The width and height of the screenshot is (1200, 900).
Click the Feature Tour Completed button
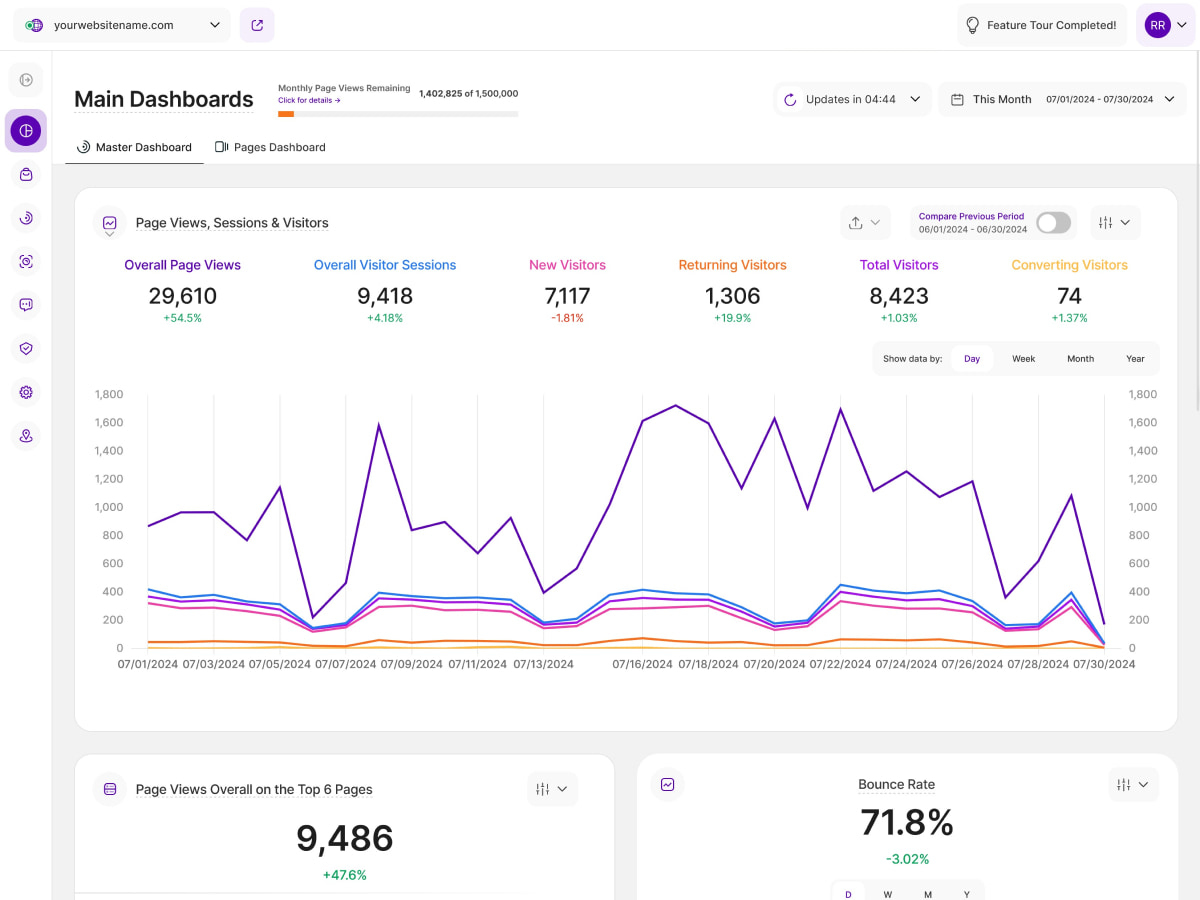1041,25
